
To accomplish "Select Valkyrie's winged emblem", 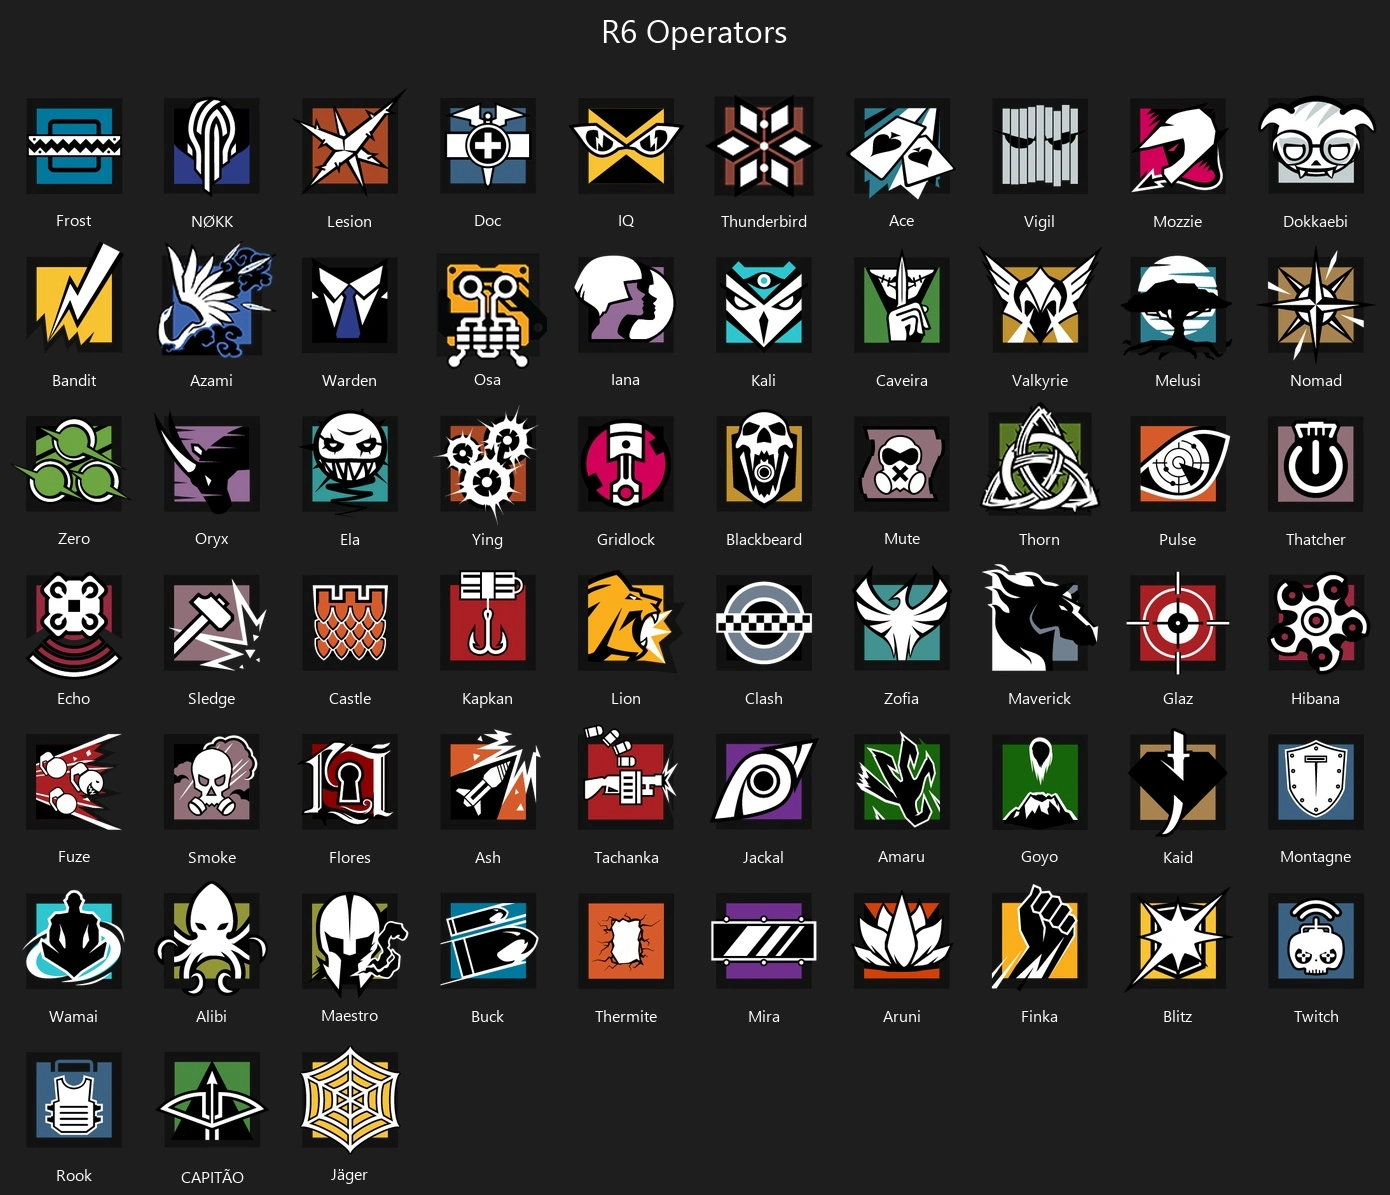I will click(x=1040, y=301).
